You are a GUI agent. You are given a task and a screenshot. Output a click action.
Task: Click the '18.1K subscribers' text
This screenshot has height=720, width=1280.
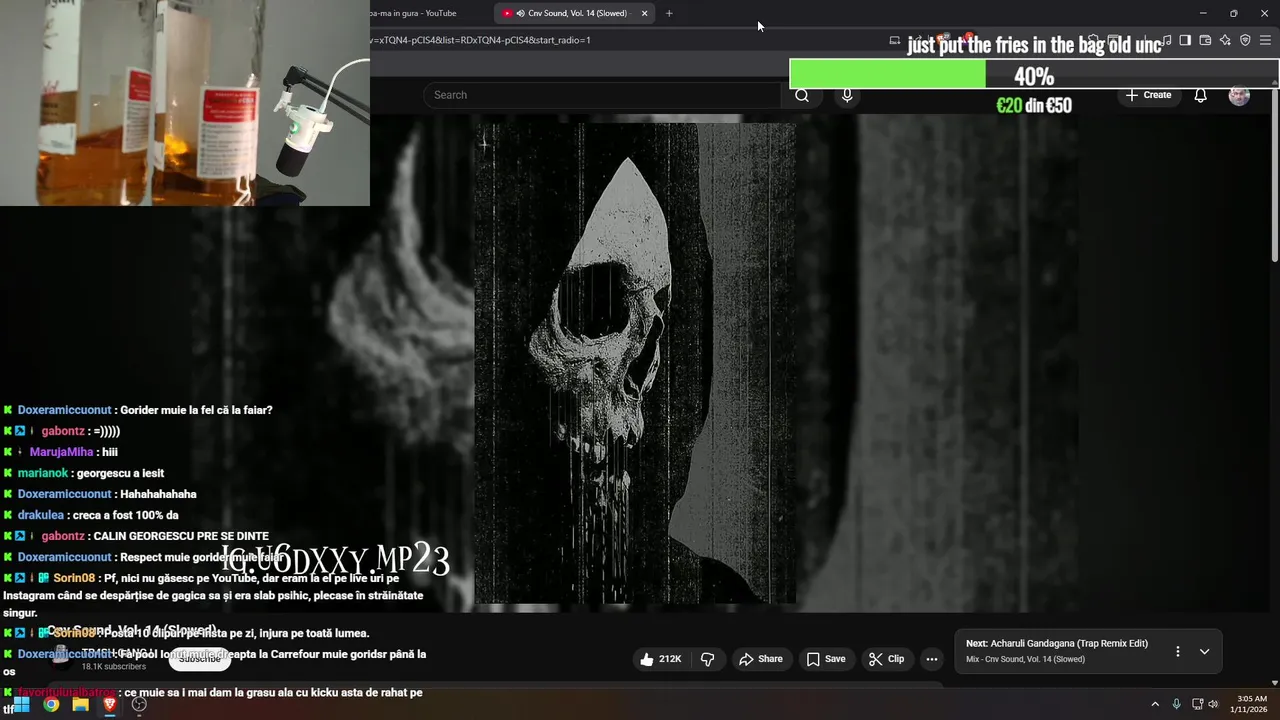point(114,666)
